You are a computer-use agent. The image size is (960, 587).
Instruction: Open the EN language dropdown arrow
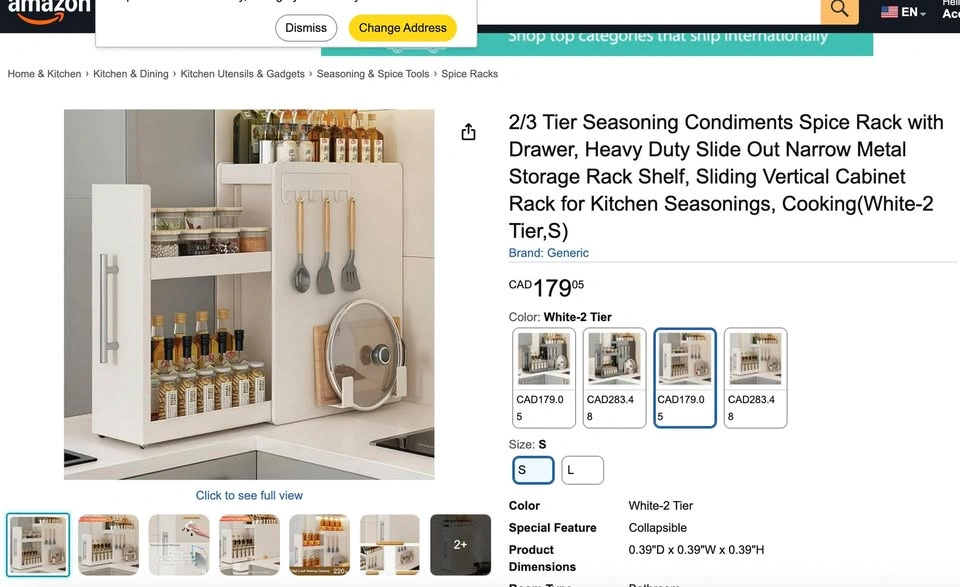tap(923, 13)
